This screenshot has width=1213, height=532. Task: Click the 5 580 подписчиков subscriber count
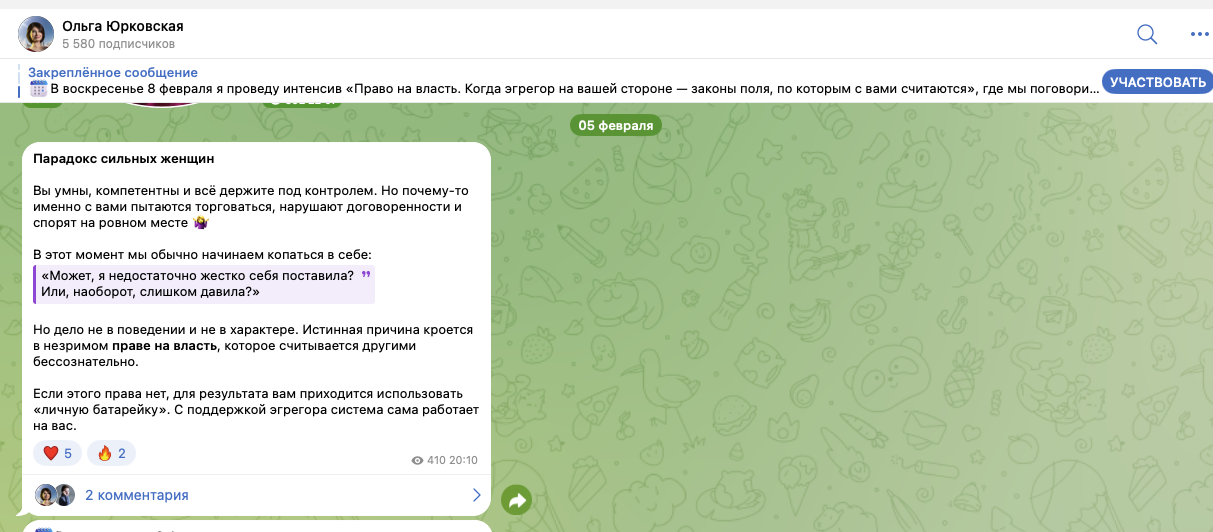pyautogui.click(x=118, y=44)
